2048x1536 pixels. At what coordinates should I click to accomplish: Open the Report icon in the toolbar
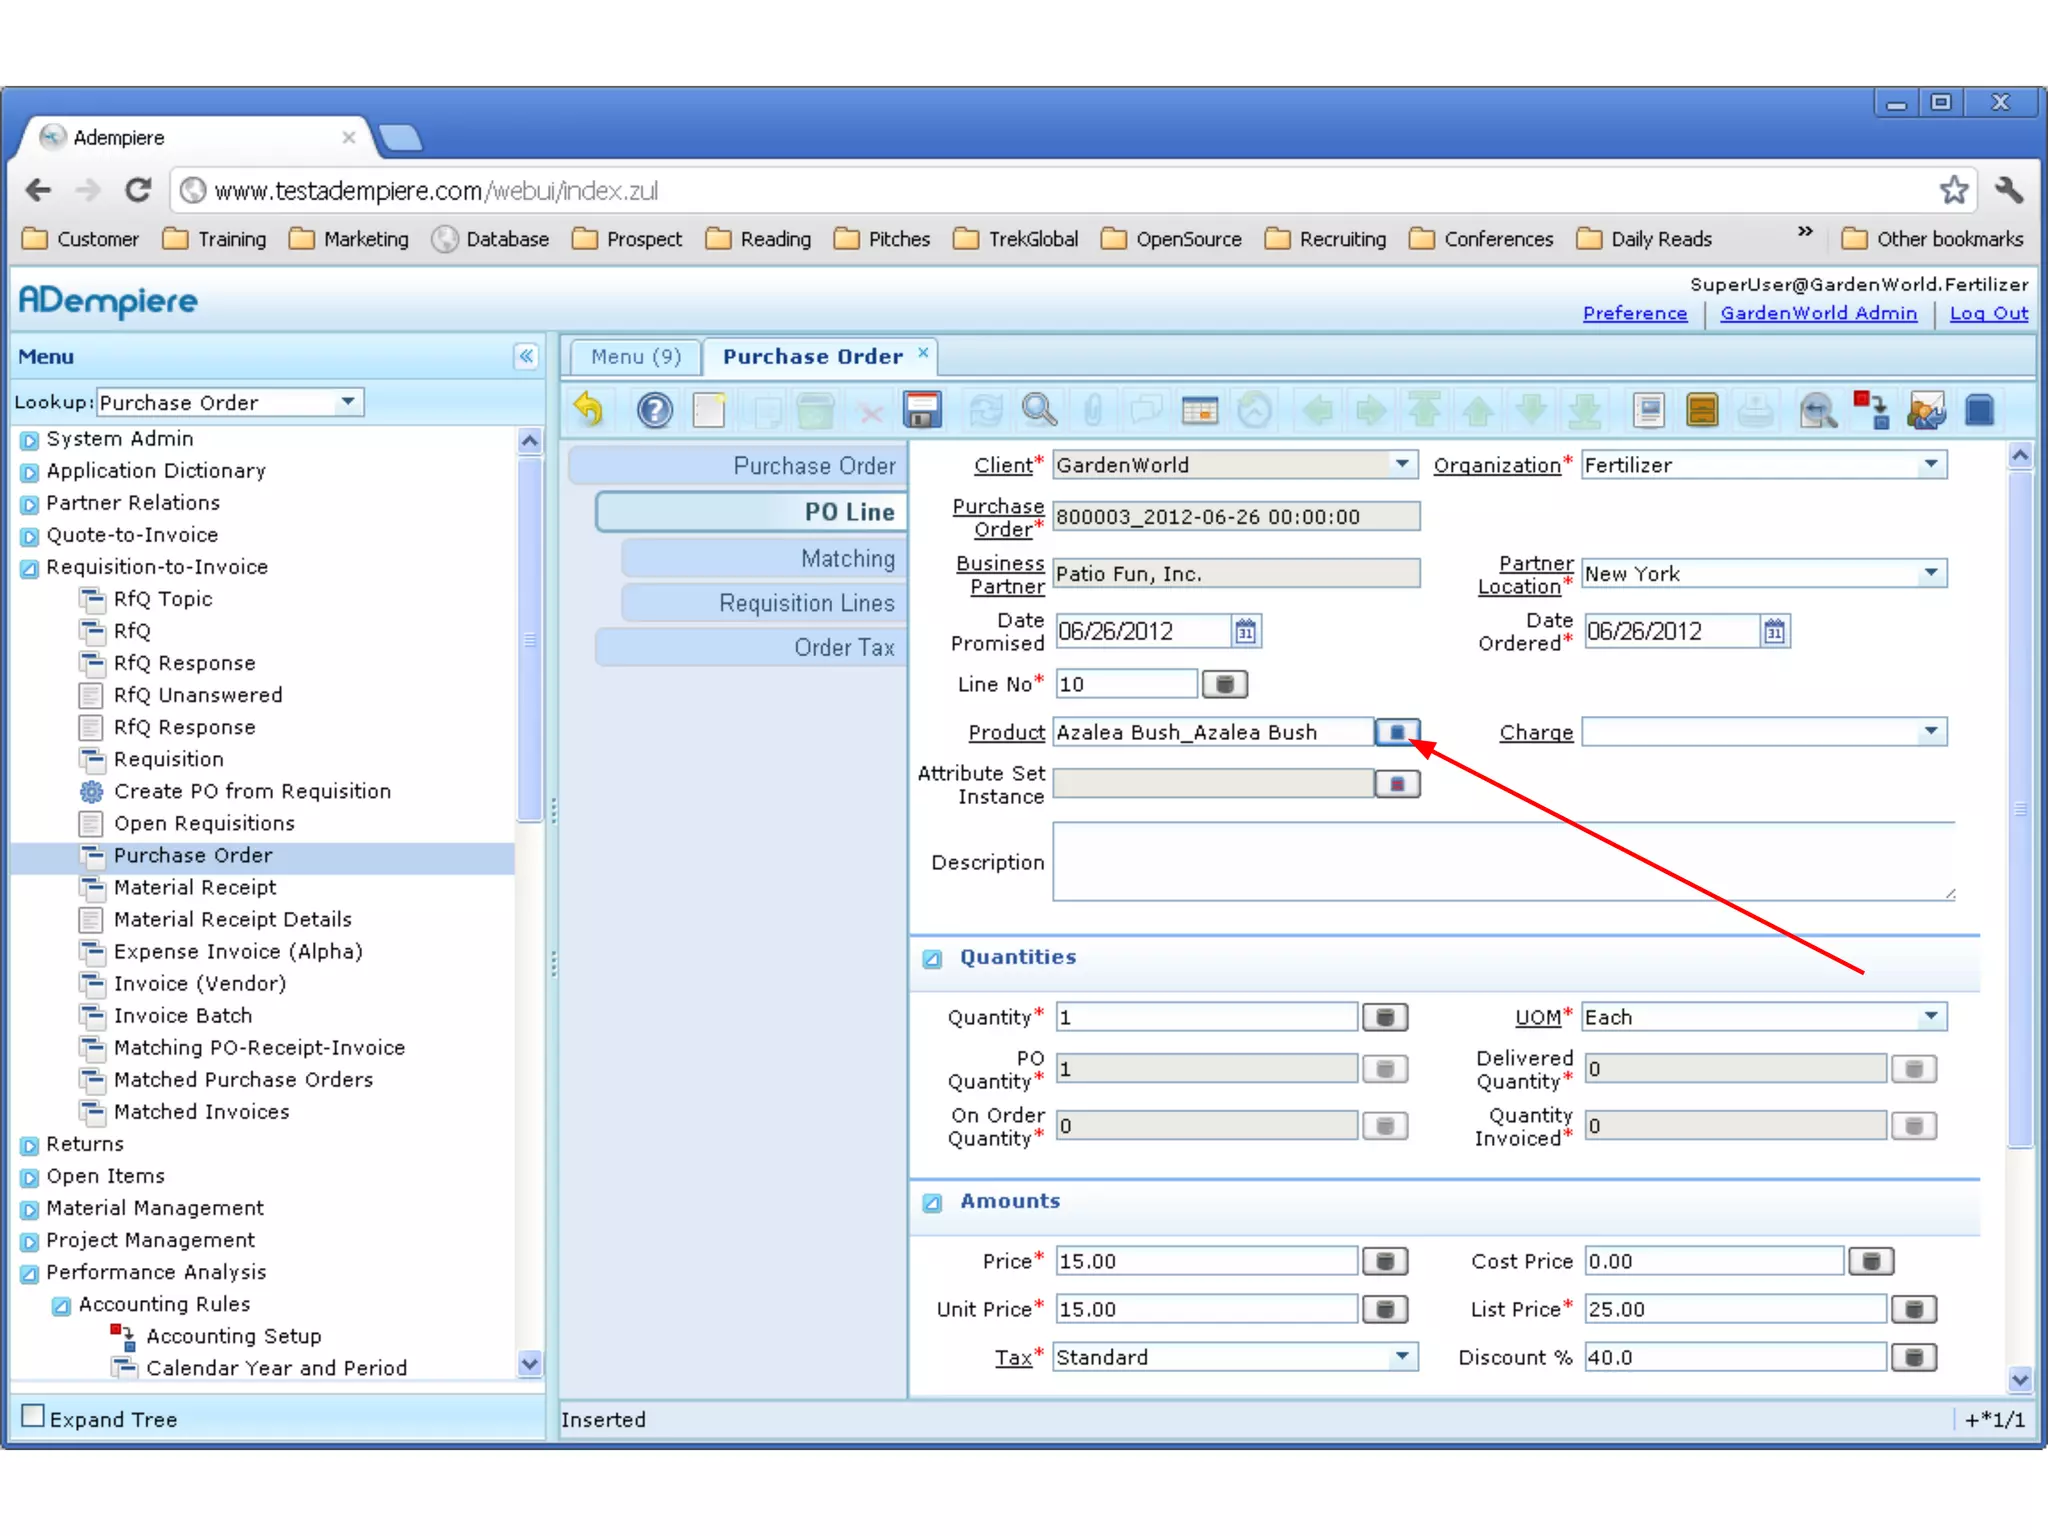pos(1649,410)
